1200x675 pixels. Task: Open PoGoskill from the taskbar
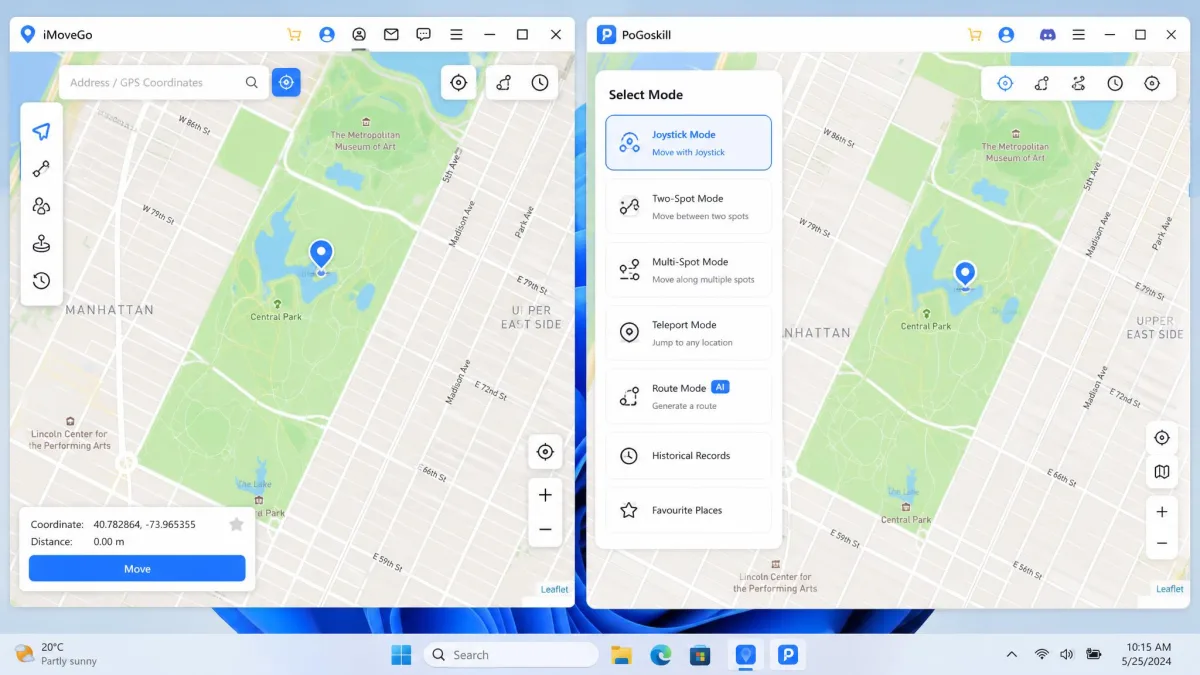[x=789, y=655]
